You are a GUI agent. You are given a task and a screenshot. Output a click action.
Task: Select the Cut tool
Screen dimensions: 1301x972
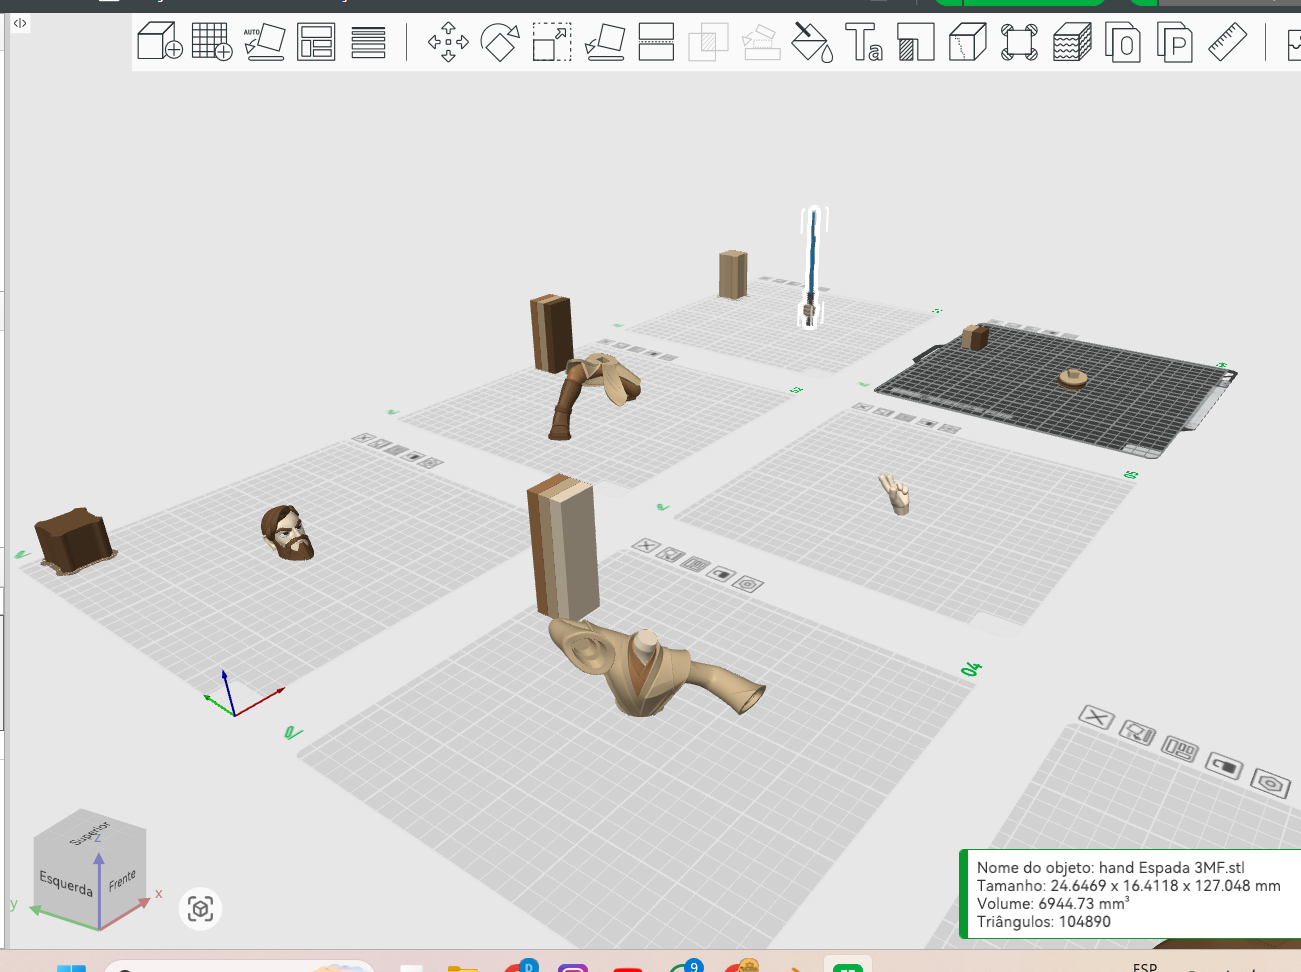[656, 42]
